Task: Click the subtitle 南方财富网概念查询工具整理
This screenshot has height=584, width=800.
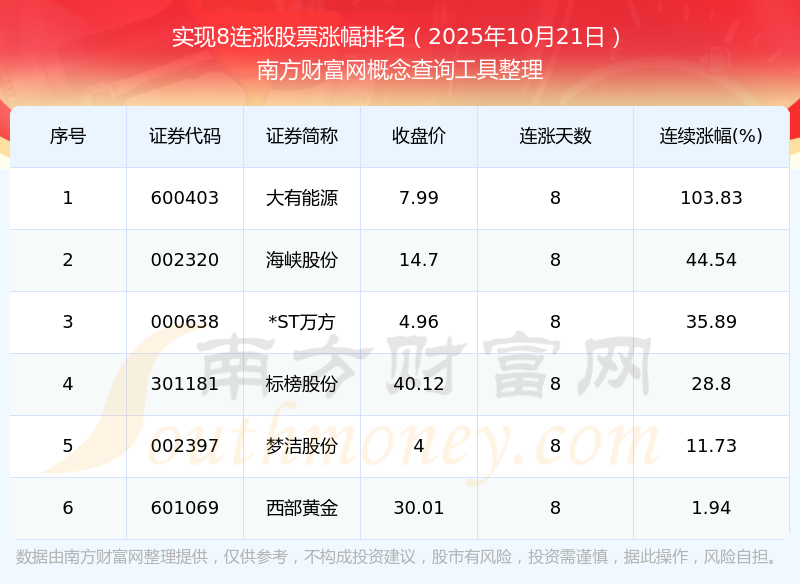Action: tap(399, 70)
